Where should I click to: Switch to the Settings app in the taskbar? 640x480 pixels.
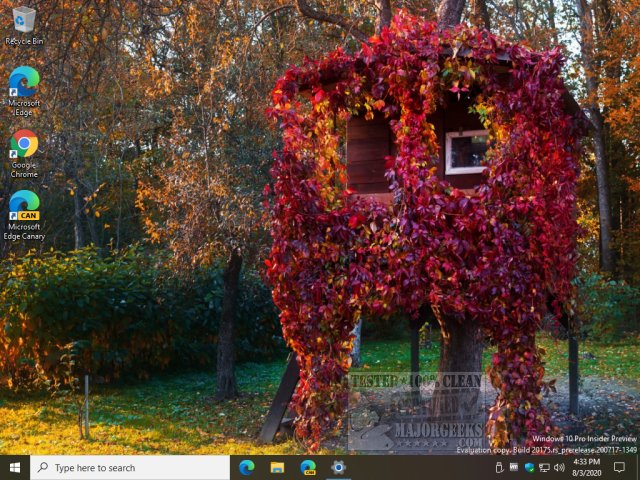(338, 468)
